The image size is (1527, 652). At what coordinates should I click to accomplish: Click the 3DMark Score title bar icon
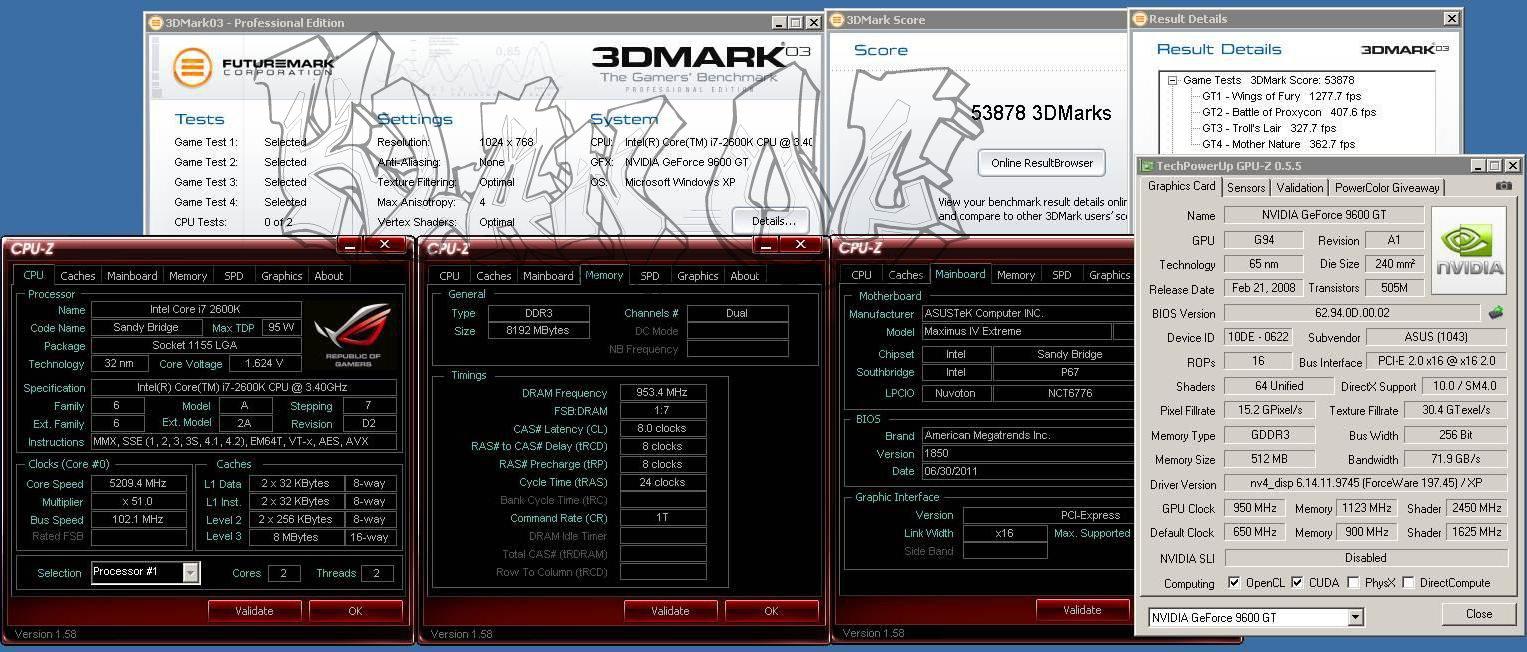(837, 20)
